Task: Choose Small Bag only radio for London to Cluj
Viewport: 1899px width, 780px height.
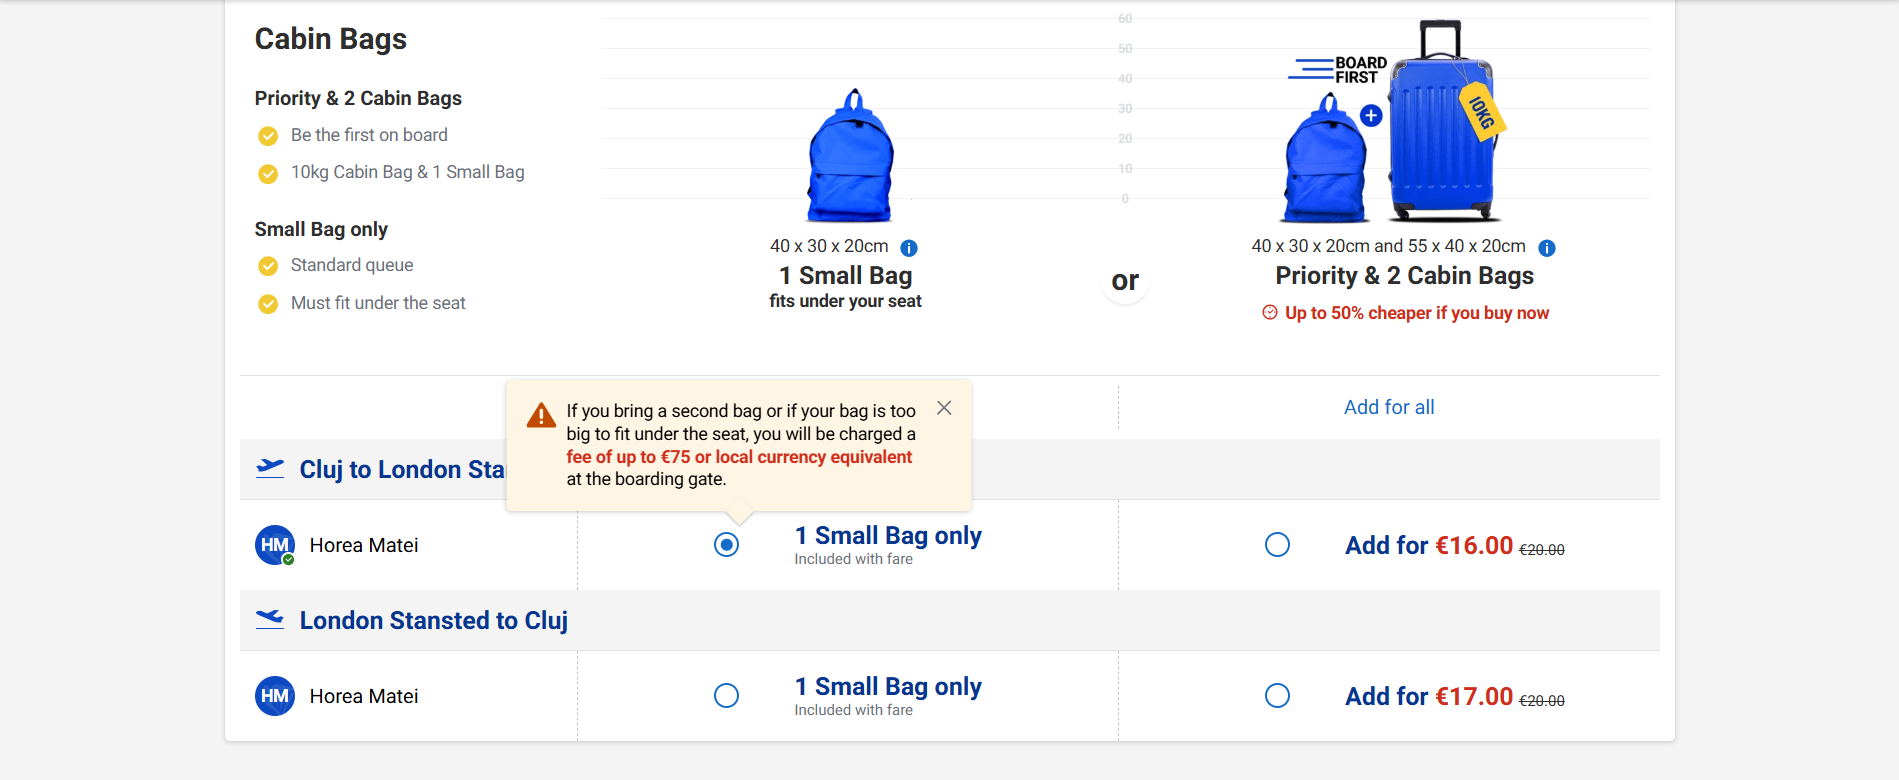Action: pyautogui.click(x=727, y=696)
